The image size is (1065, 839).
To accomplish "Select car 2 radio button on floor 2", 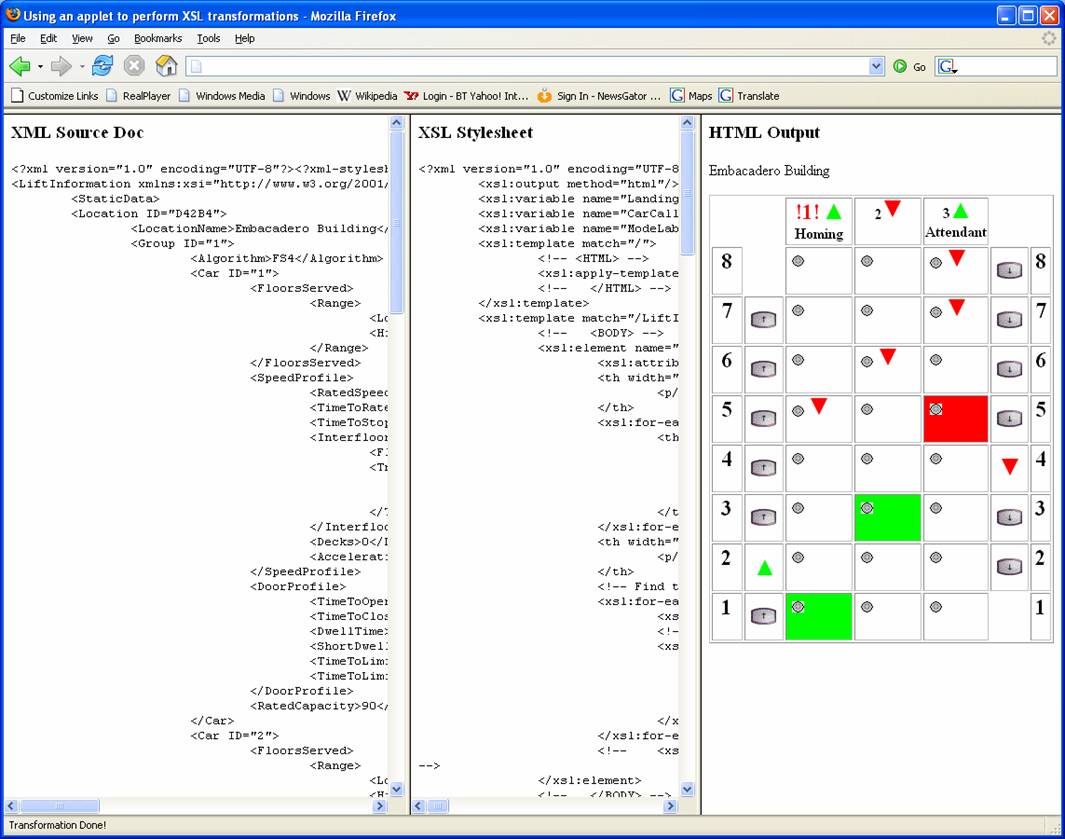I will [x=867, y=558].
